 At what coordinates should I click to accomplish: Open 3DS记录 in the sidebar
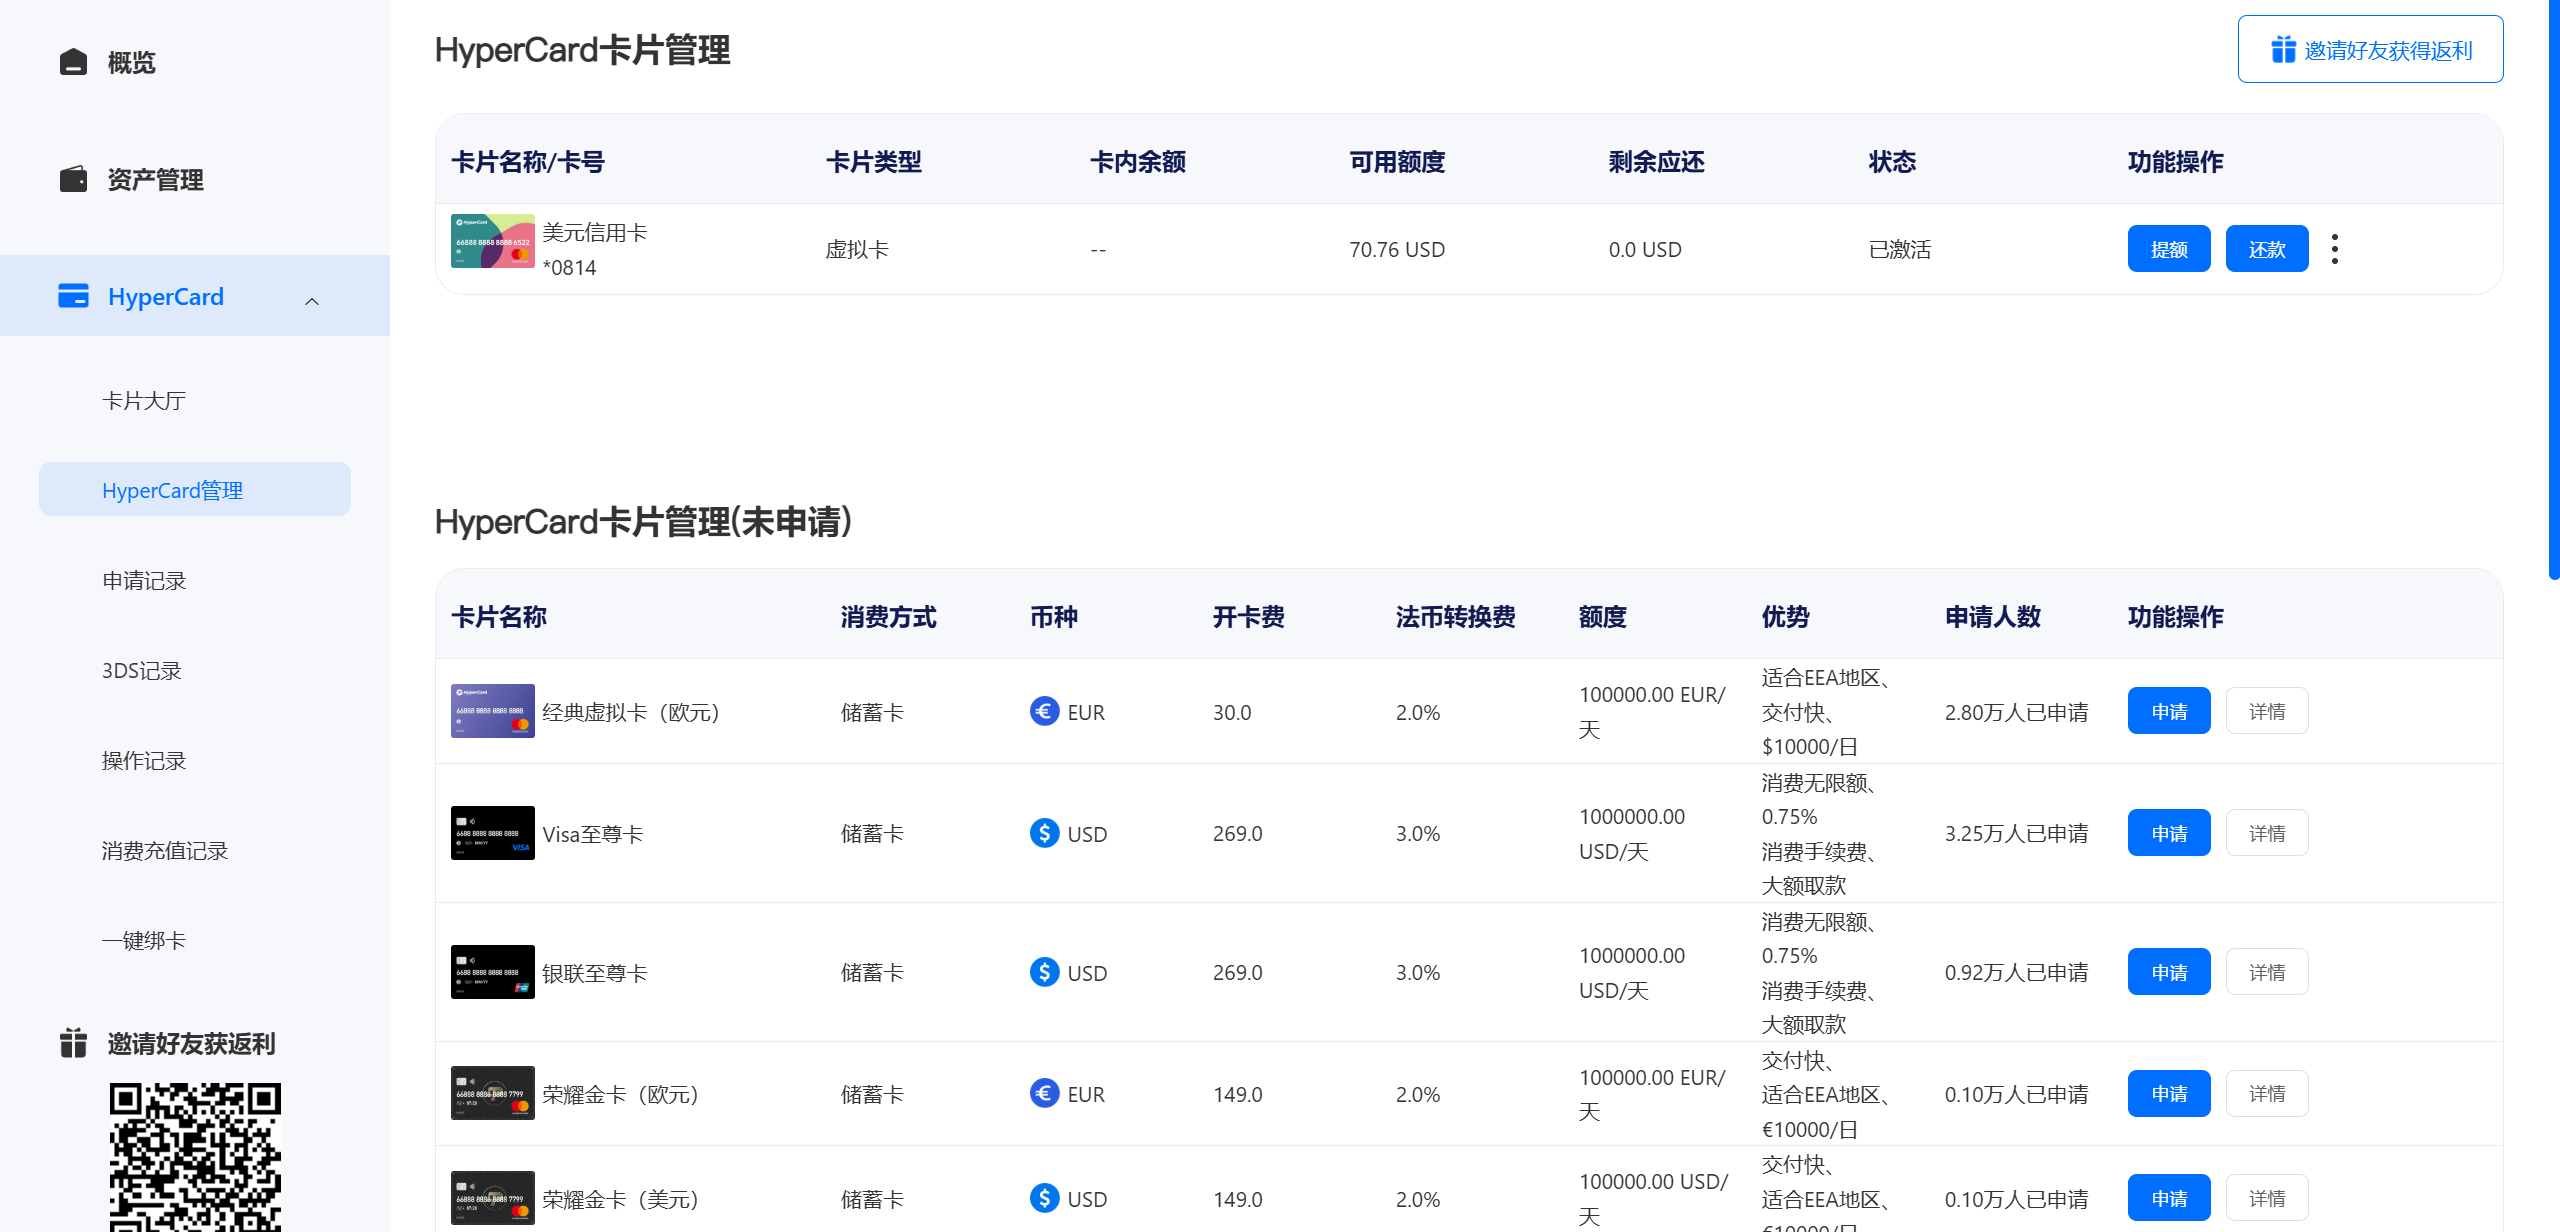[x=142, y=671]
